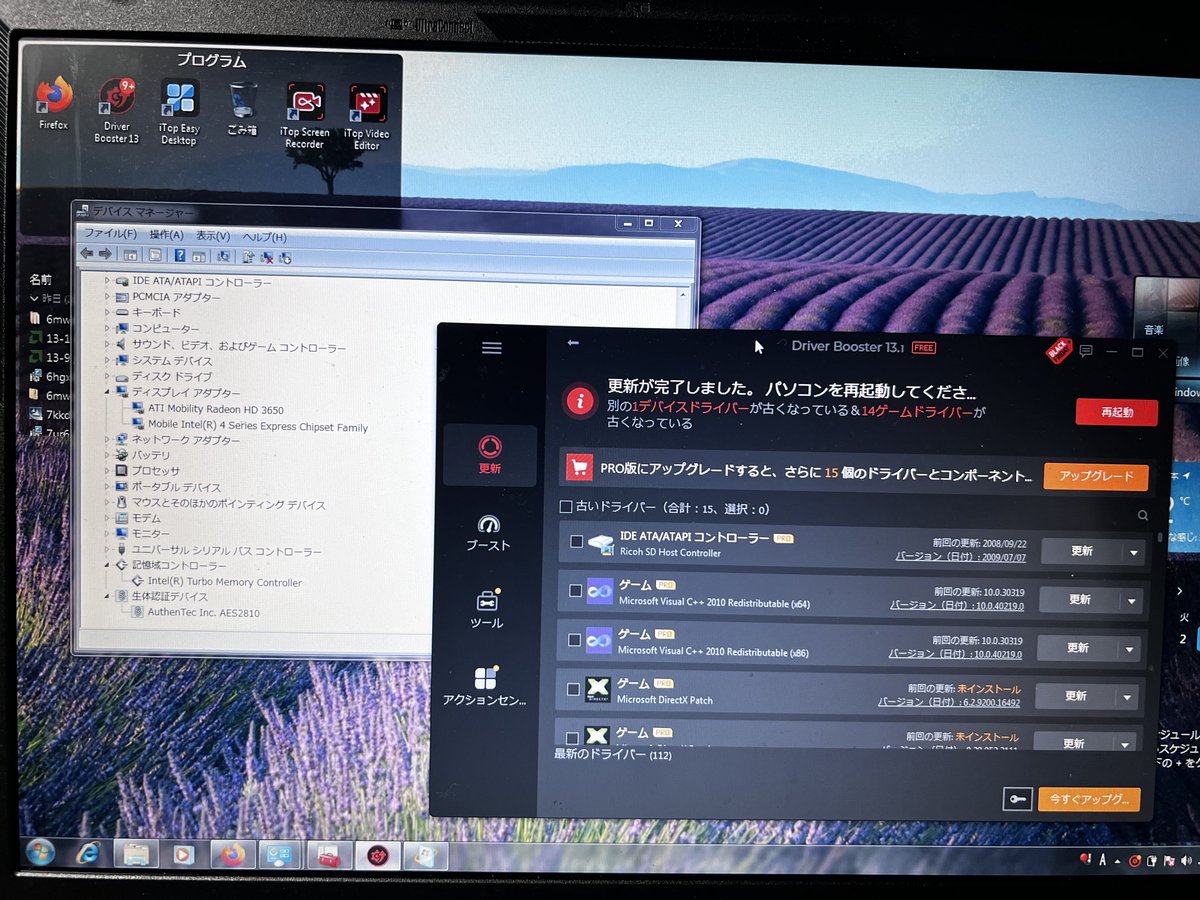Expand IDE ATA/ATAPI コントローラー tree node

[109, 282]
